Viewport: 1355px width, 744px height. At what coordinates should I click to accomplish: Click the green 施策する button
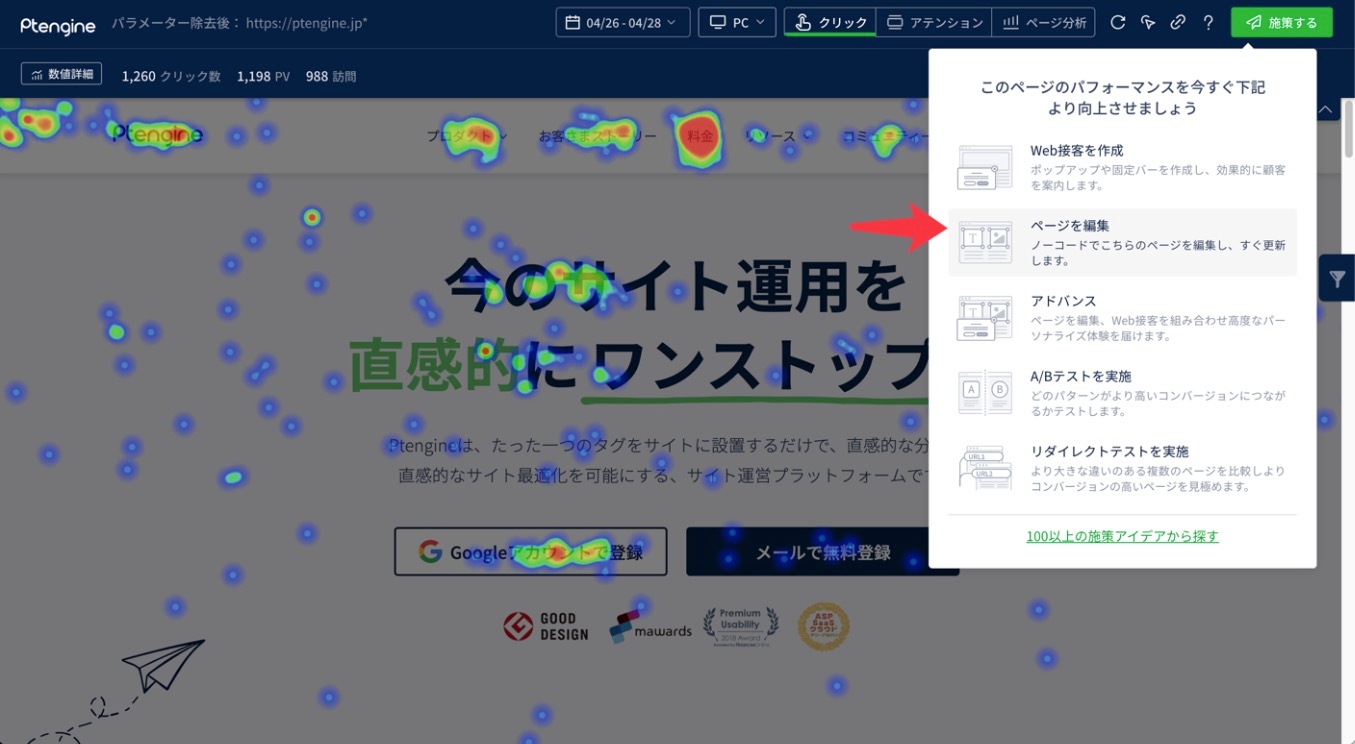1281,22
